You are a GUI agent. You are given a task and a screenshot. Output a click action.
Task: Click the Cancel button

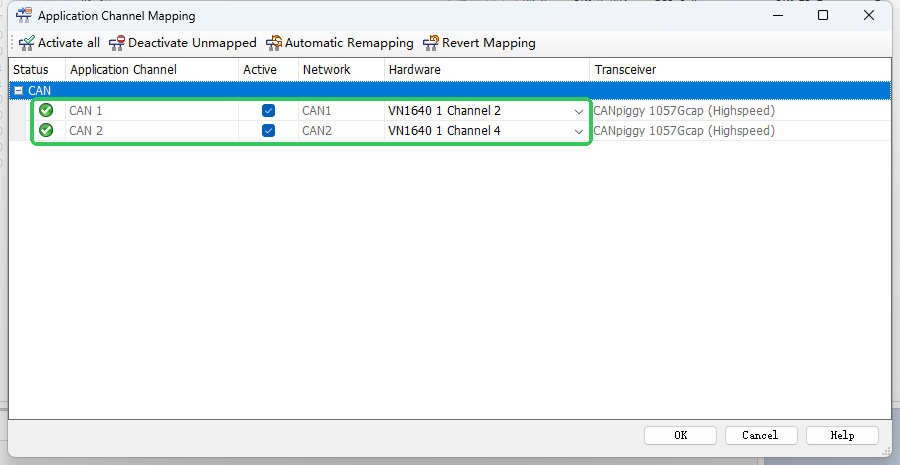tap(761, 435)
